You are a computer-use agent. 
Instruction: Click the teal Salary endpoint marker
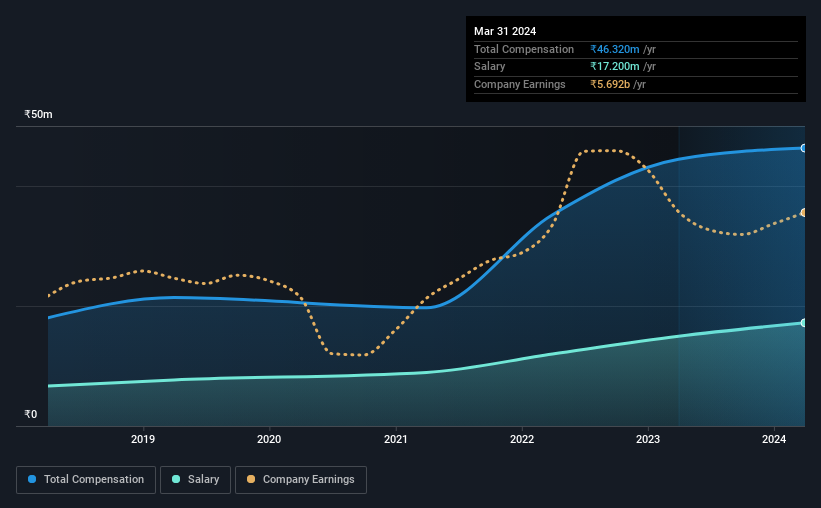[804, 323]
